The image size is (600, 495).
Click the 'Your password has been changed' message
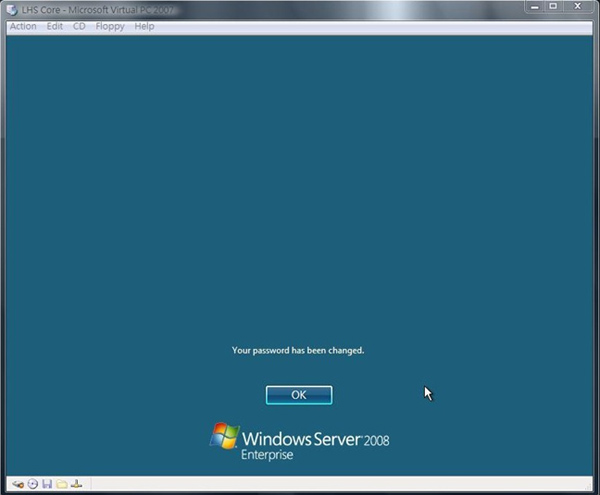point(298,350)
